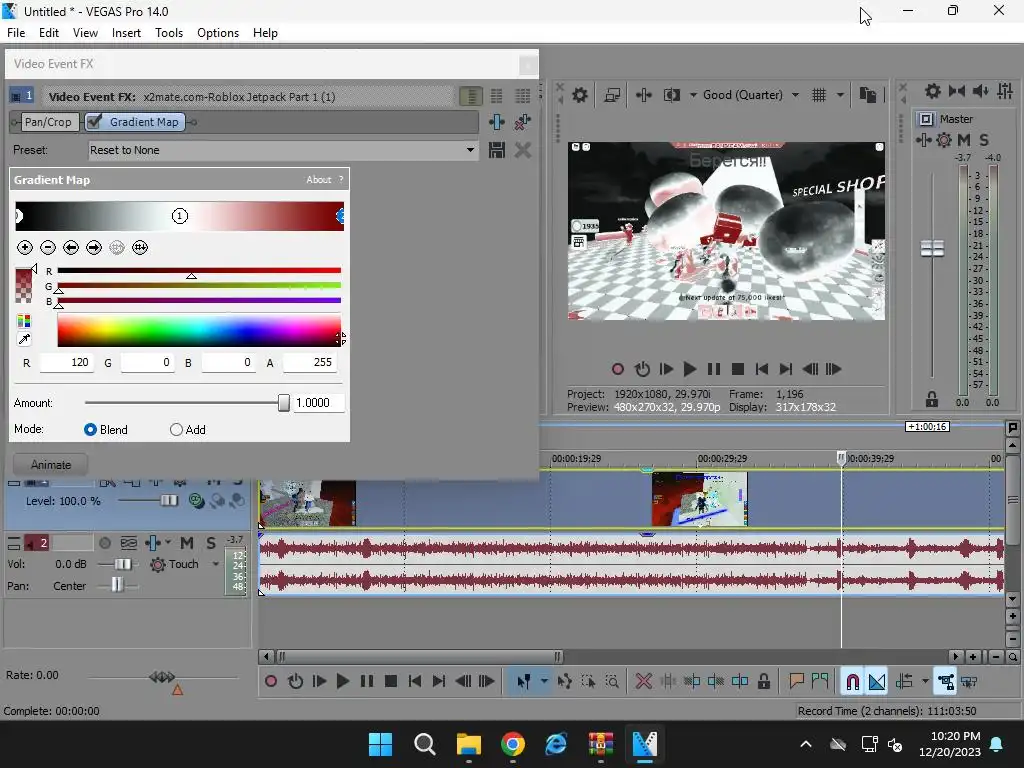Open auto ripple dropdown arrow
Viewport: 1024px width, 768px height.
tap(925, 682)
